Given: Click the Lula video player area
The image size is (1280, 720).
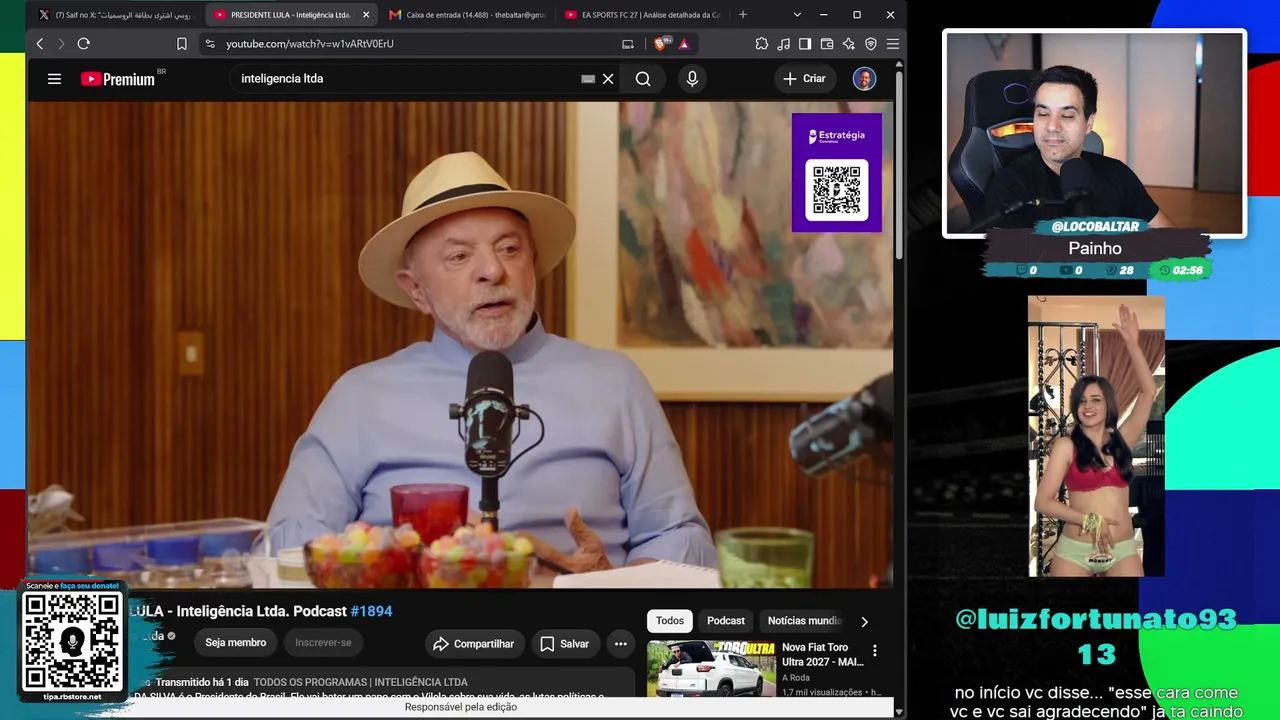Looking at the screenshot, I should coord(460,345).
